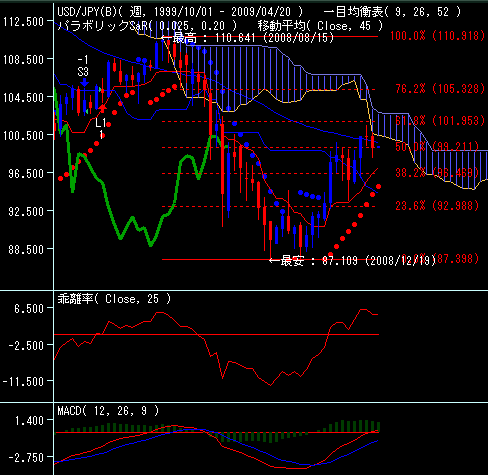Click the 一目均衡表( 9, 26, 52 ) label
Viewport: 488px width, 475px height.
pos(392,12)
